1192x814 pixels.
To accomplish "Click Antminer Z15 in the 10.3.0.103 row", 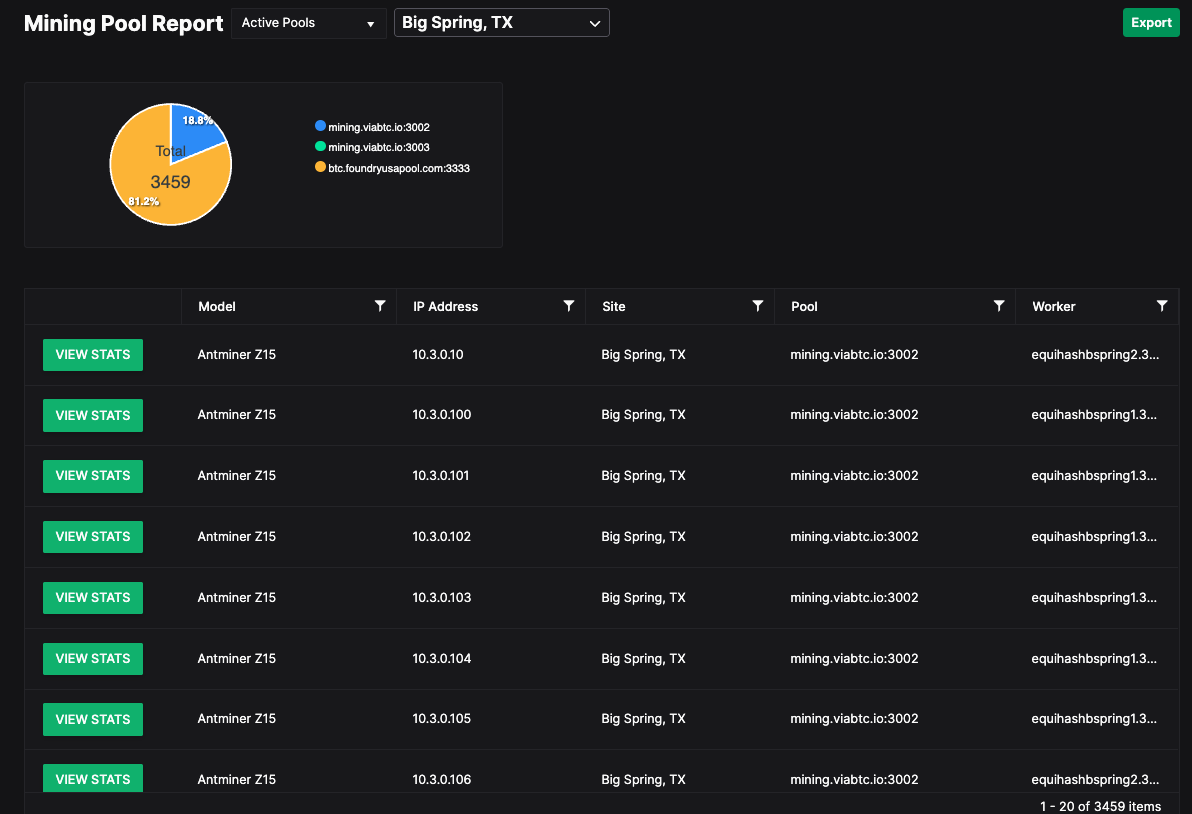I will pyautogui.click(x=236, y=597).
